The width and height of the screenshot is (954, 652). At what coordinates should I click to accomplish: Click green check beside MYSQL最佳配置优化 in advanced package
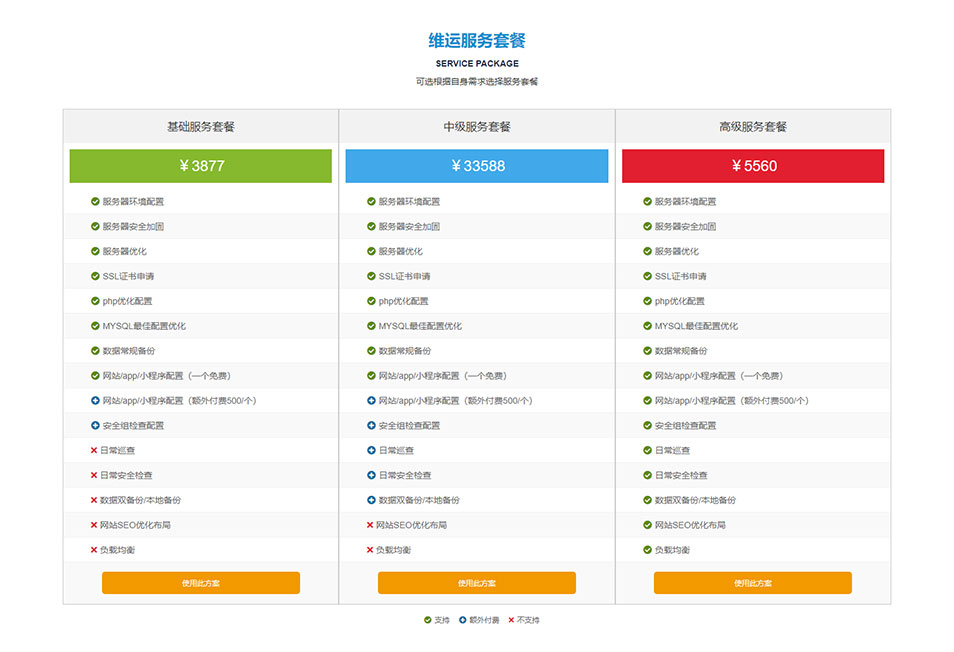point(648,326)
